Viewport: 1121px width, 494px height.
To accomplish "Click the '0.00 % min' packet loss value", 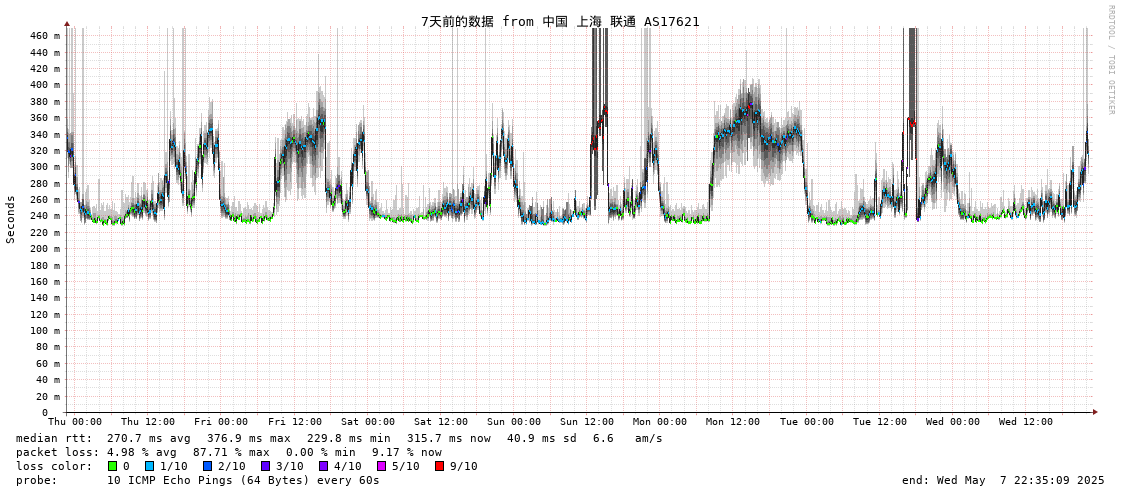I will coord(322,453).
